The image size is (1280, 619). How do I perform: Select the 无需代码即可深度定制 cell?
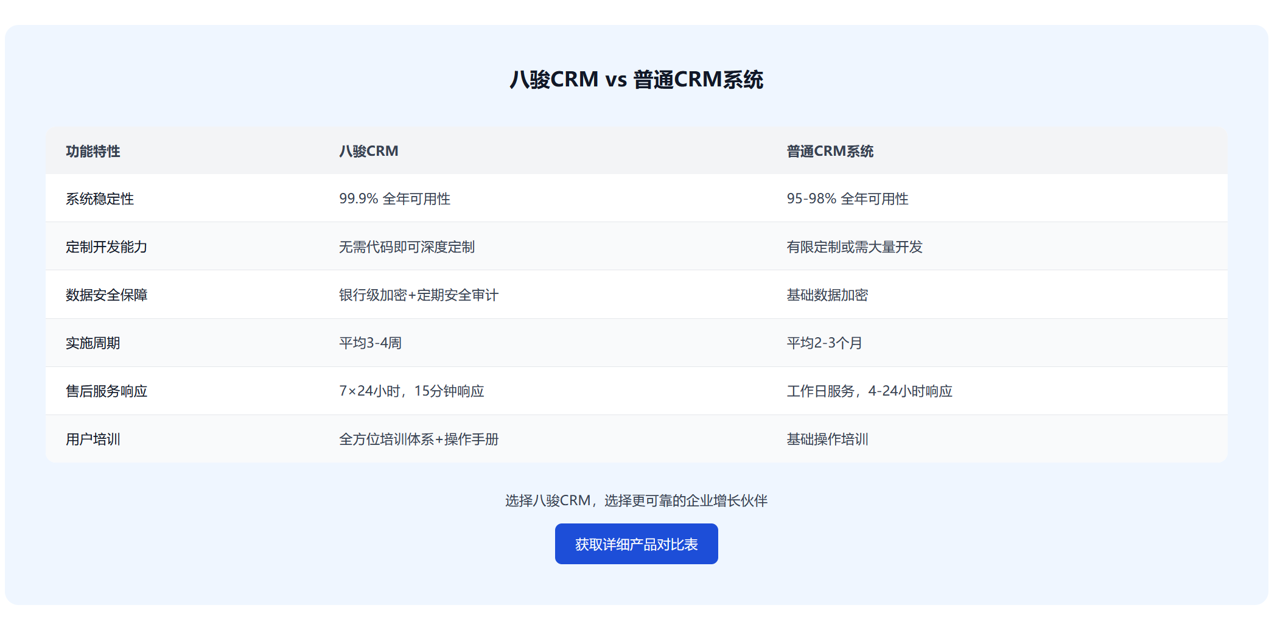[x=406, y=246]
